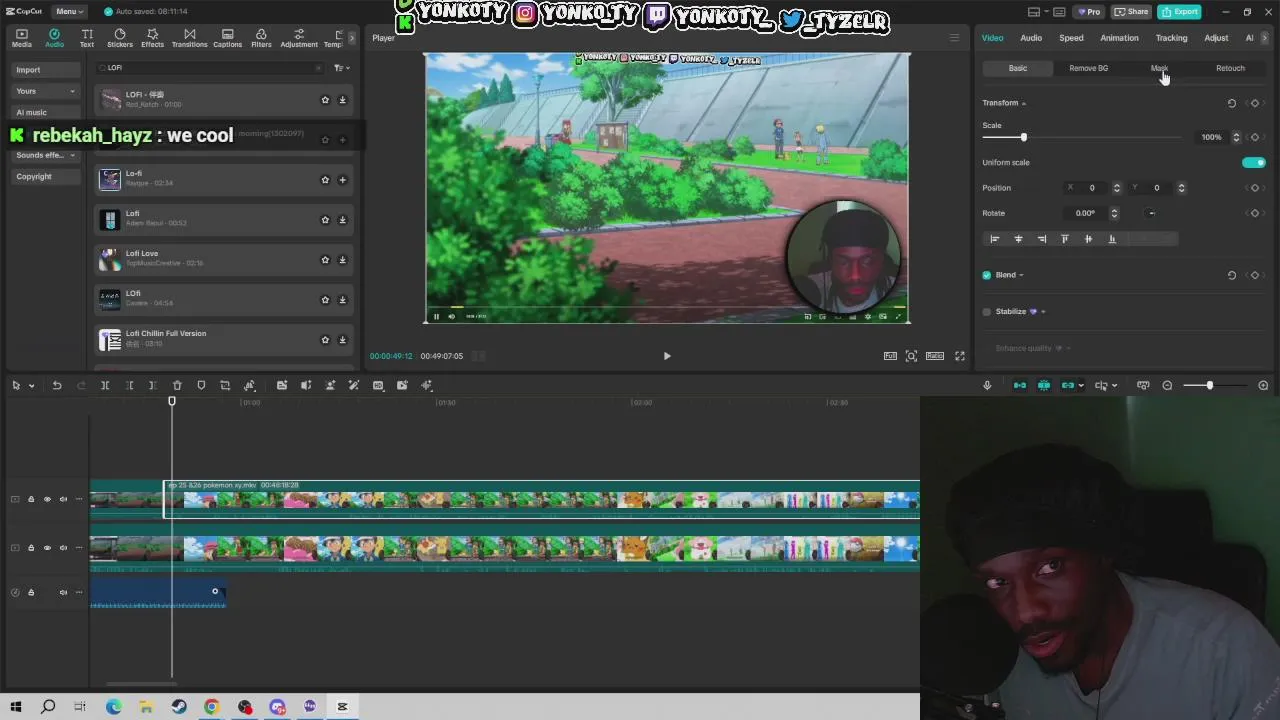Viewport: 1280px width, 720px height.
Task: Open full screen preview
Action: click(x=960, y=356)
